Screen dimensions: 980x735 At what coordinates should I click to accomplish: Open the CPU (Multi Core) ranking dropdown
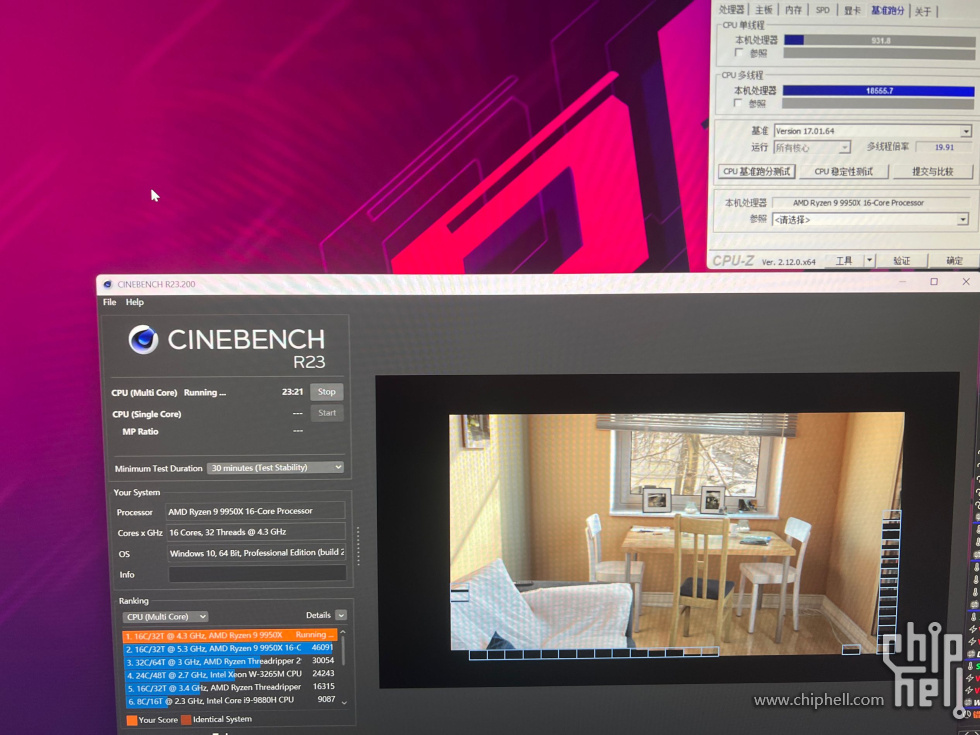[x=166, y=616]
